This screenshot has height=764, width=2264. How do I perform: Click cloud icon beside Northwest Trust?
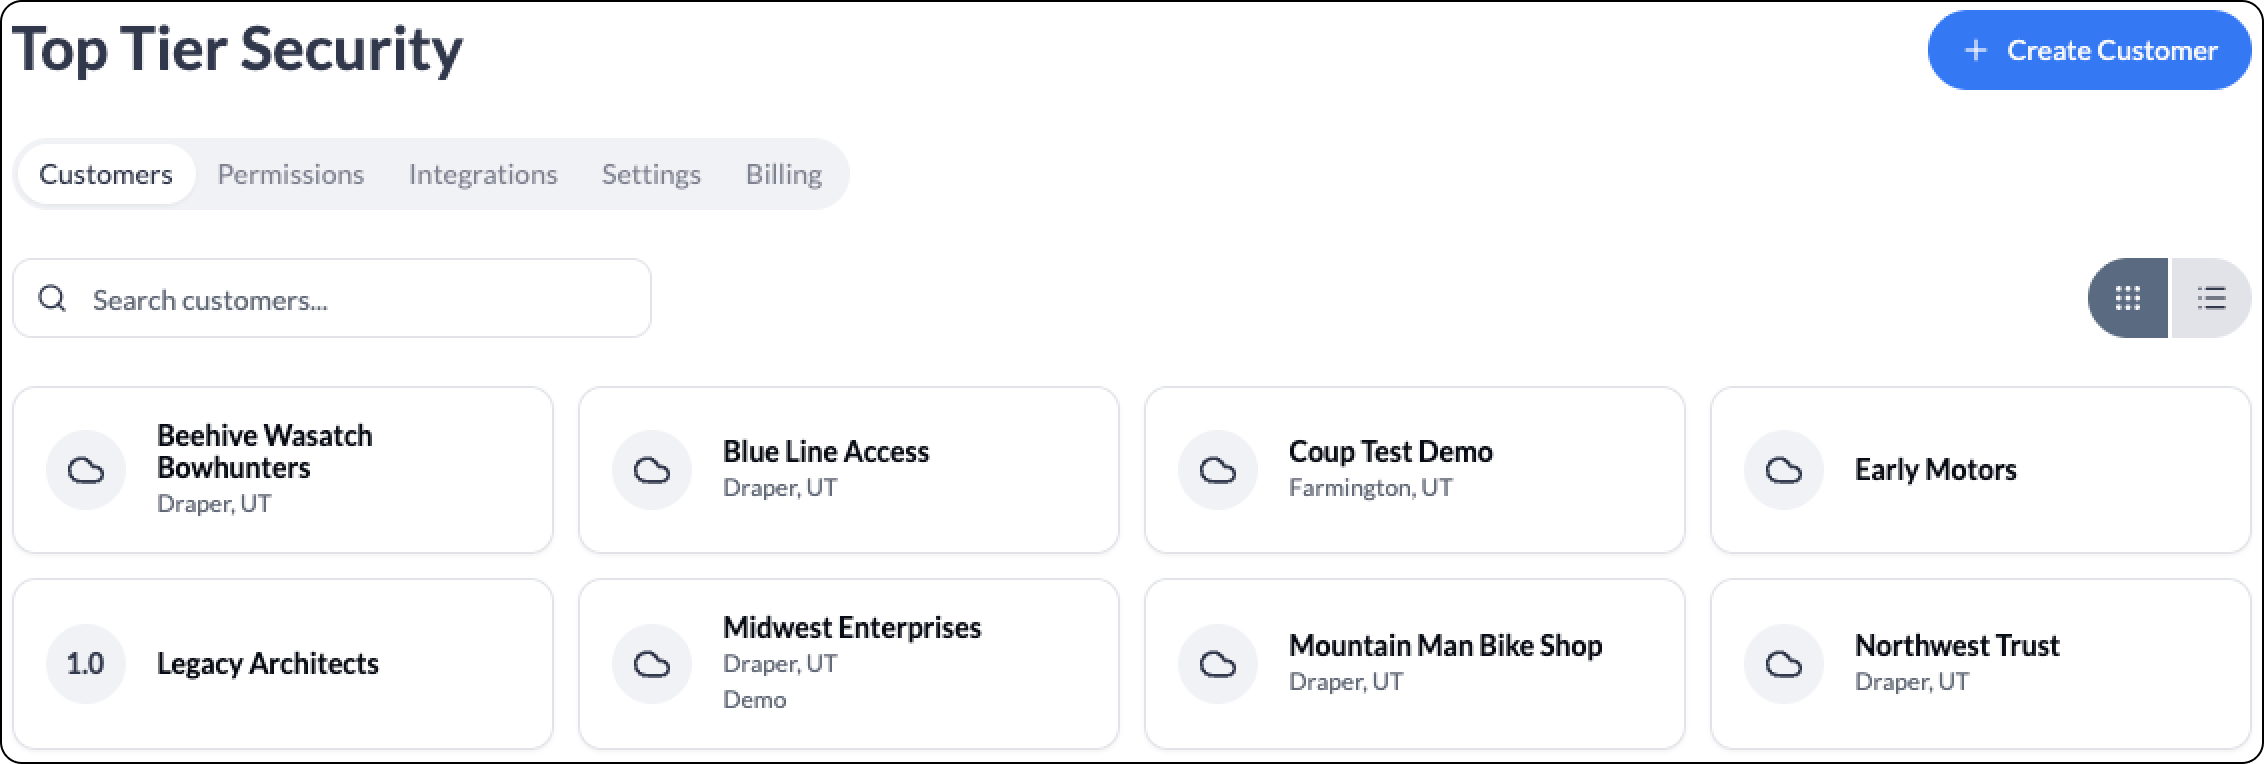[1784, 664]
